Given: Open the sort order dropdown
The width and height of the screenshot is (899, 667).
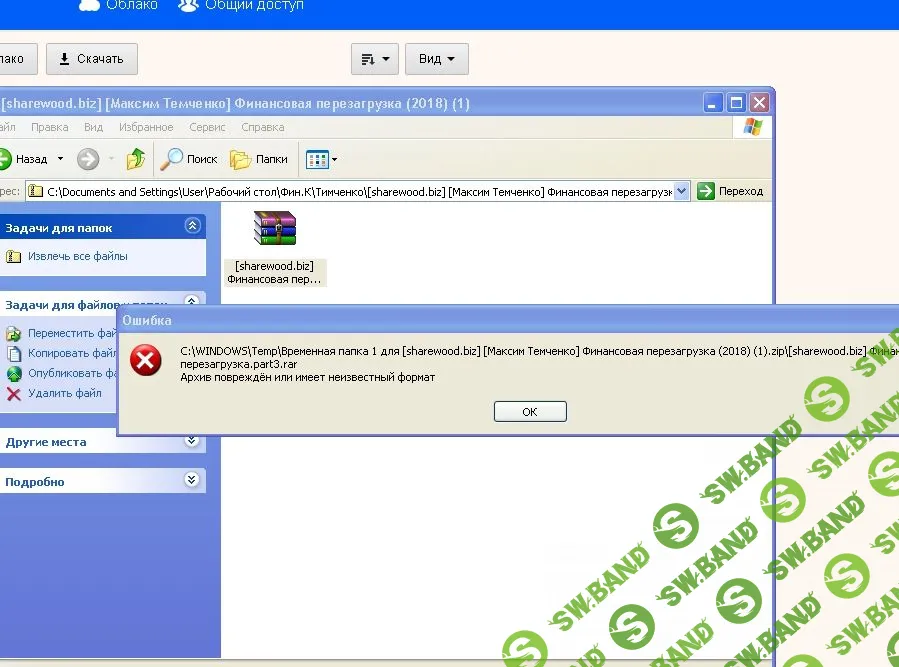Looking at the screenshot, I should [375, 59].
